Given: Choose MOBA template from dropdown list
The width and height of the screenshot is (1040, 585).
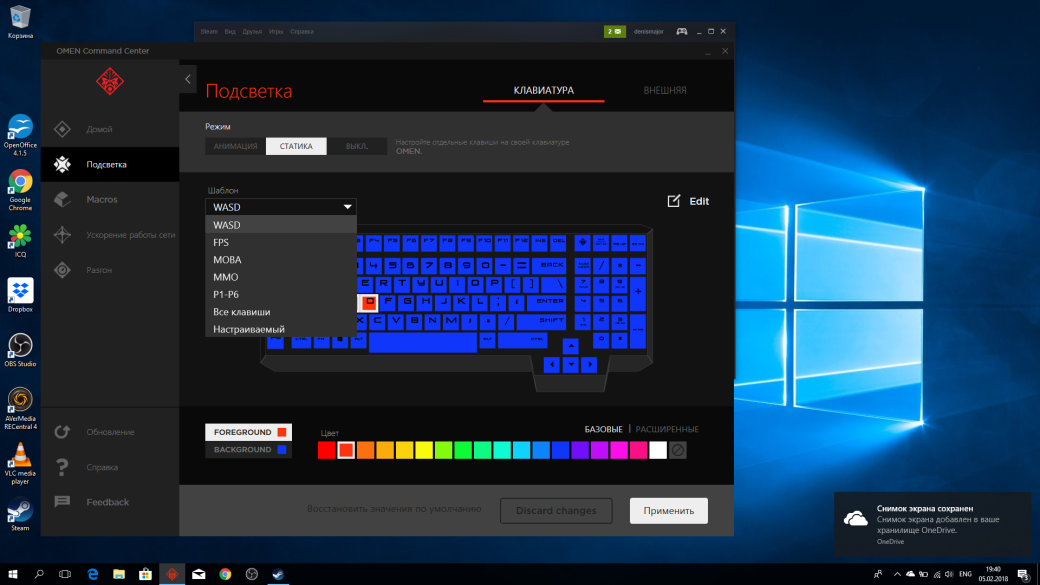Looking at the screenshot, I should pyautogui.click(x=281, y=259).
